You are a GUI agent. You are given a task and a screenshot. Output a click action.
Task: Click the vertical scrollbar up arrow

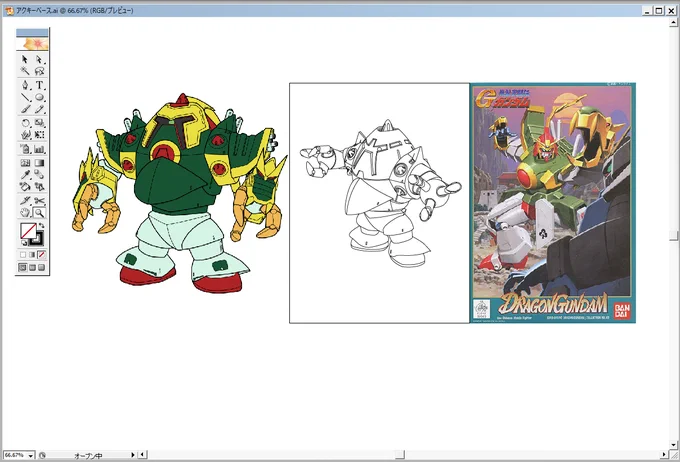point(673,22)
